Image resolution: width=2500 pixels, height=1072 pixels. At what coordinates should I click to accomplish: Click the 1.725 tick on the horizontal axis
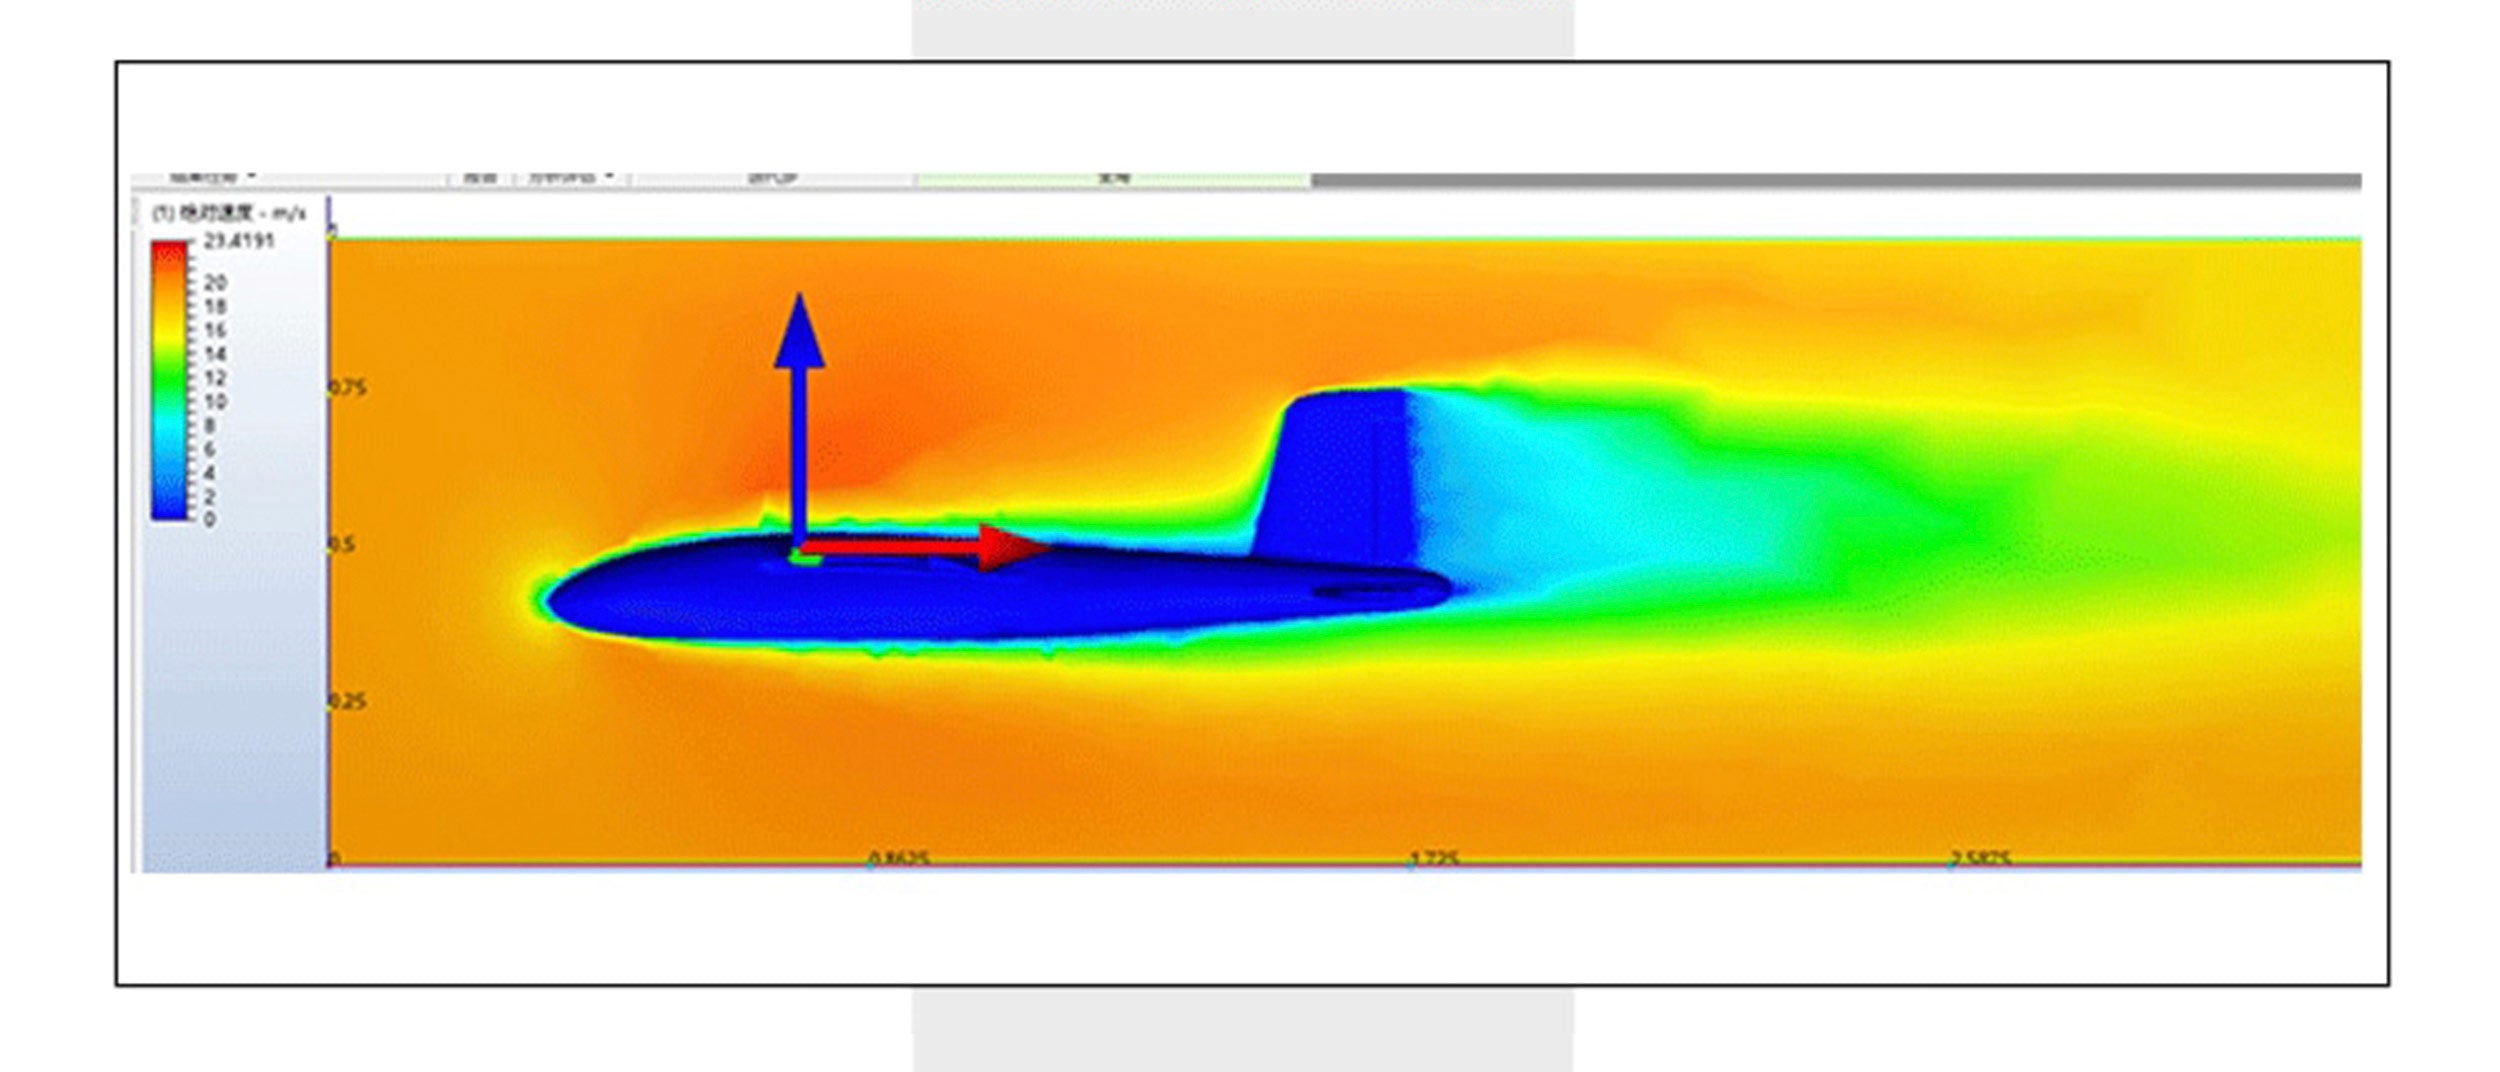tap(1434, 858)
